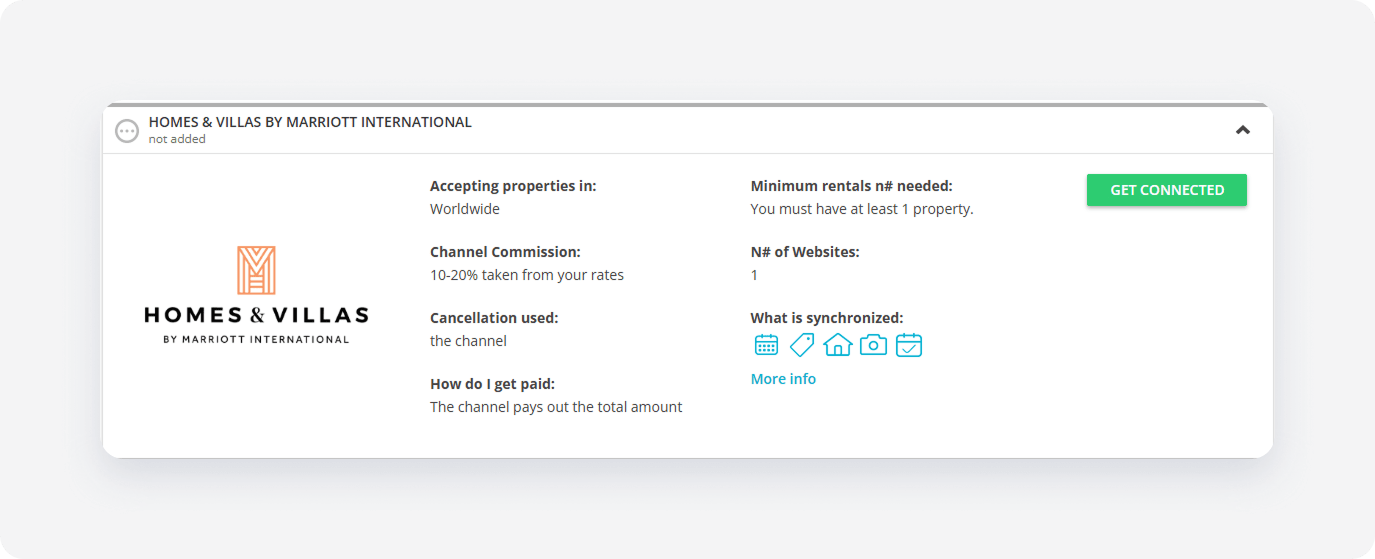Open the More info link
Viewport: 1375px width, 559px height.
tap(783, 379)
